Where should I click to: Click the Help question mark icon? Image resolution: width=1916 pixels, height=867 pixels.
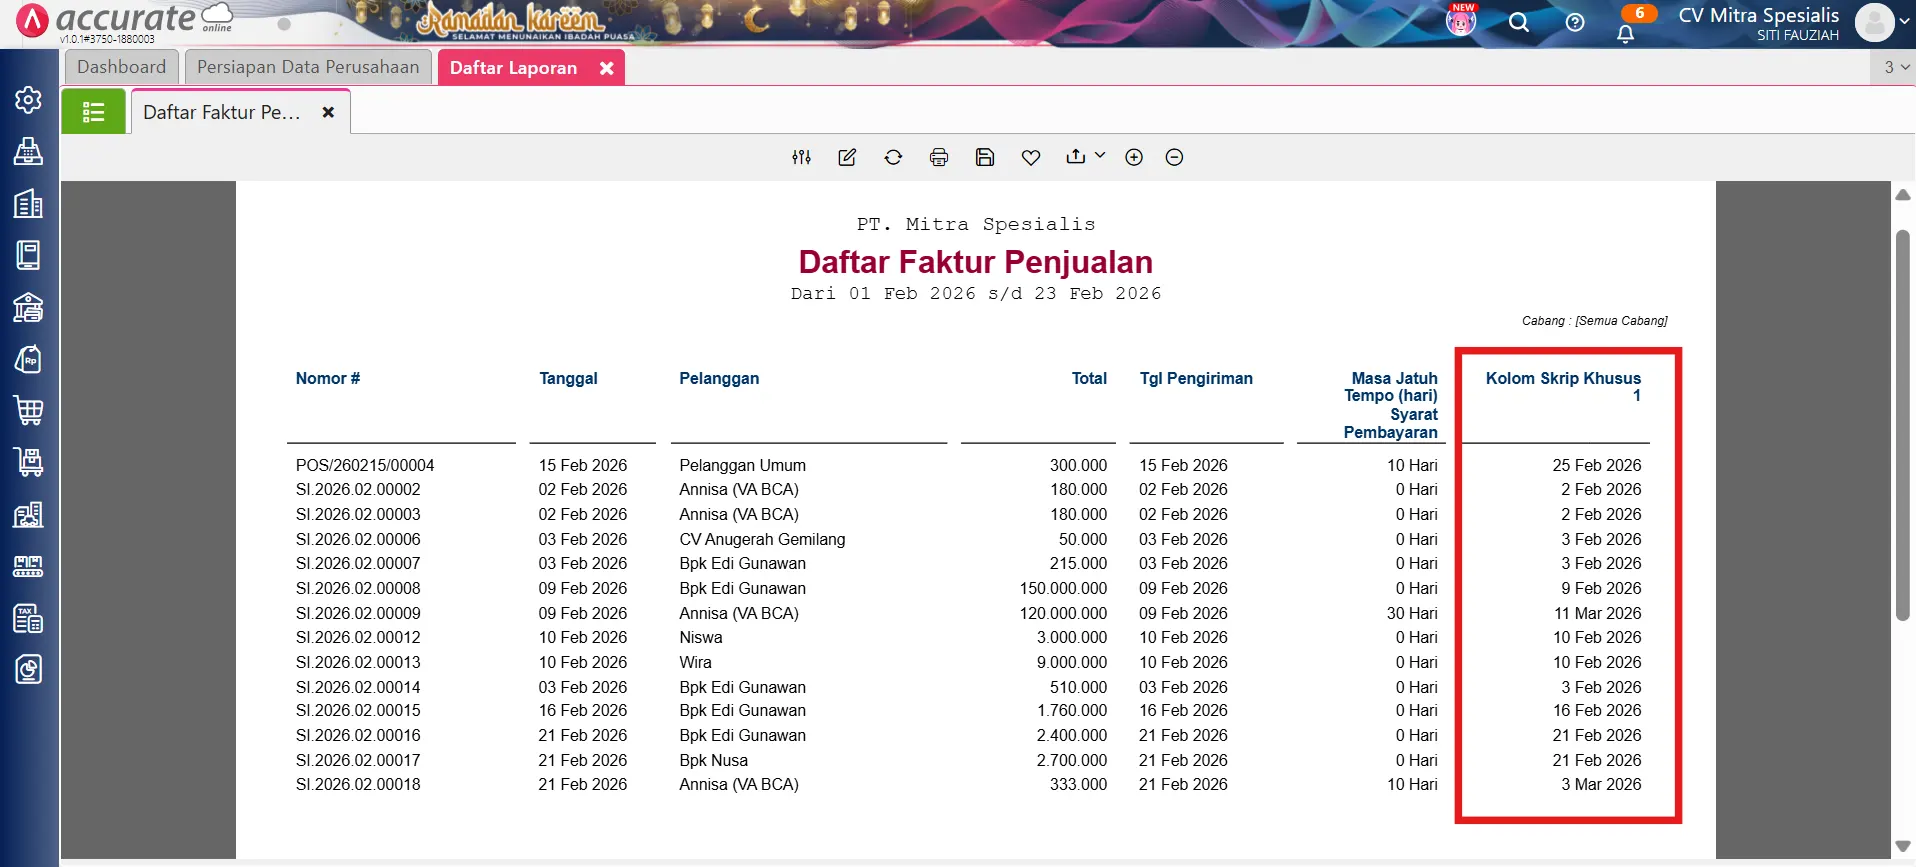pos(1575,23)
